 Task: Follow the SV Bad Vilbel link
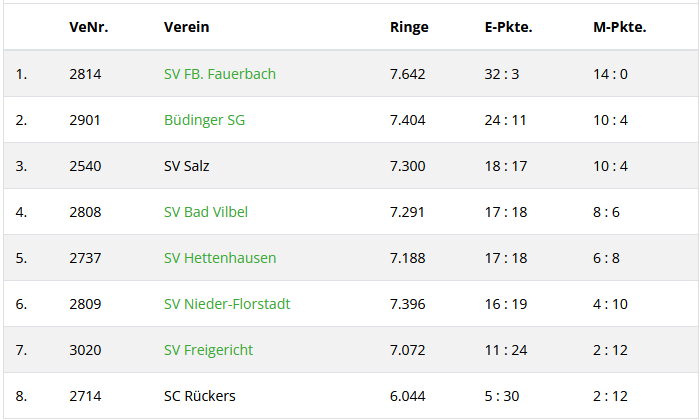coord(205,212)
